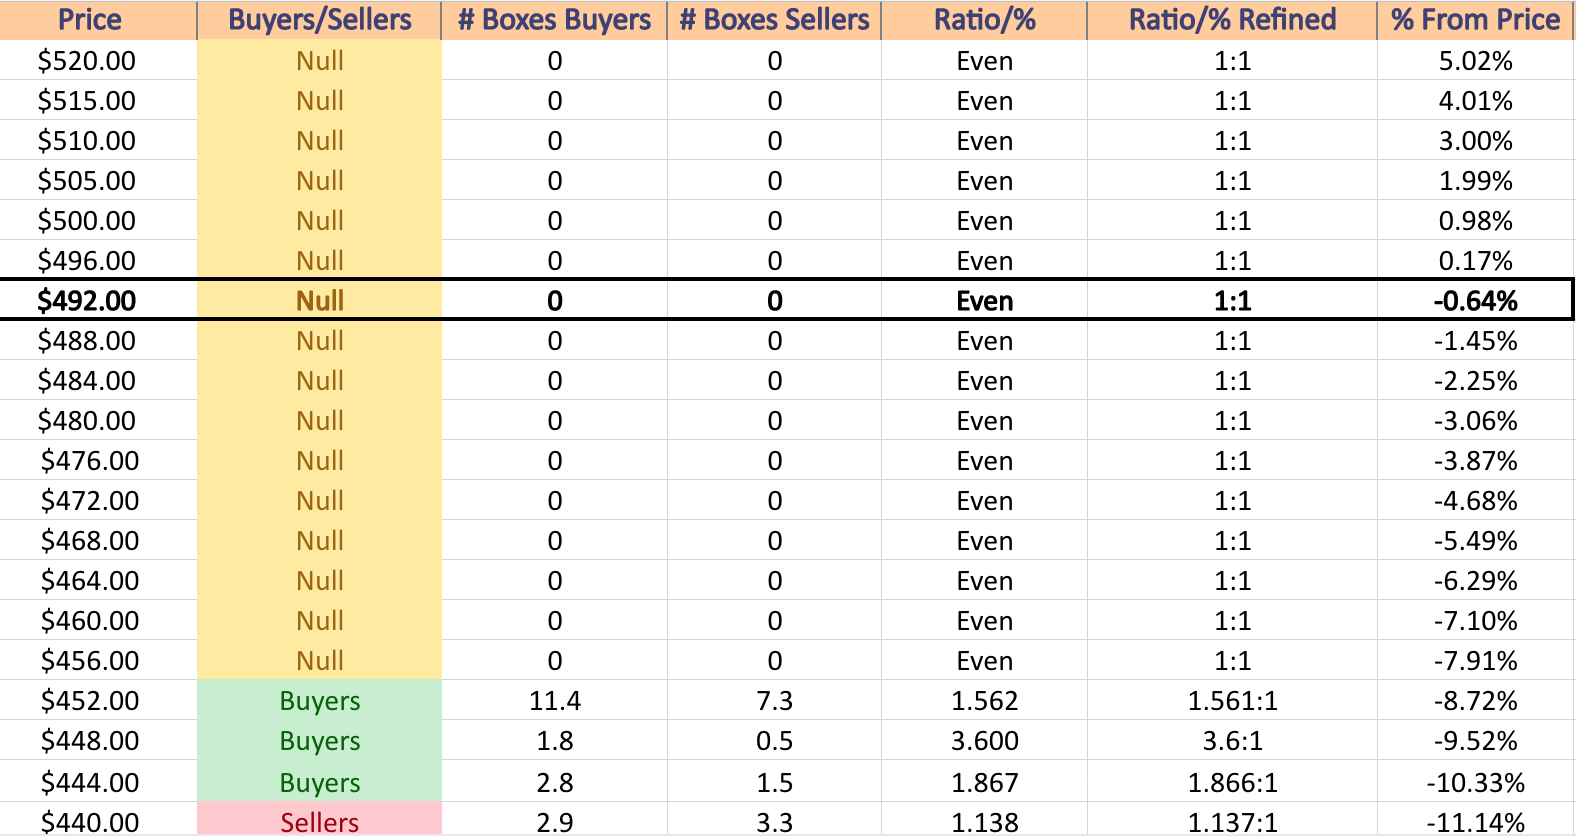1576x836 pixels.
Task: Click the 0.17% from price value
Action: [x=1475, y=261]
